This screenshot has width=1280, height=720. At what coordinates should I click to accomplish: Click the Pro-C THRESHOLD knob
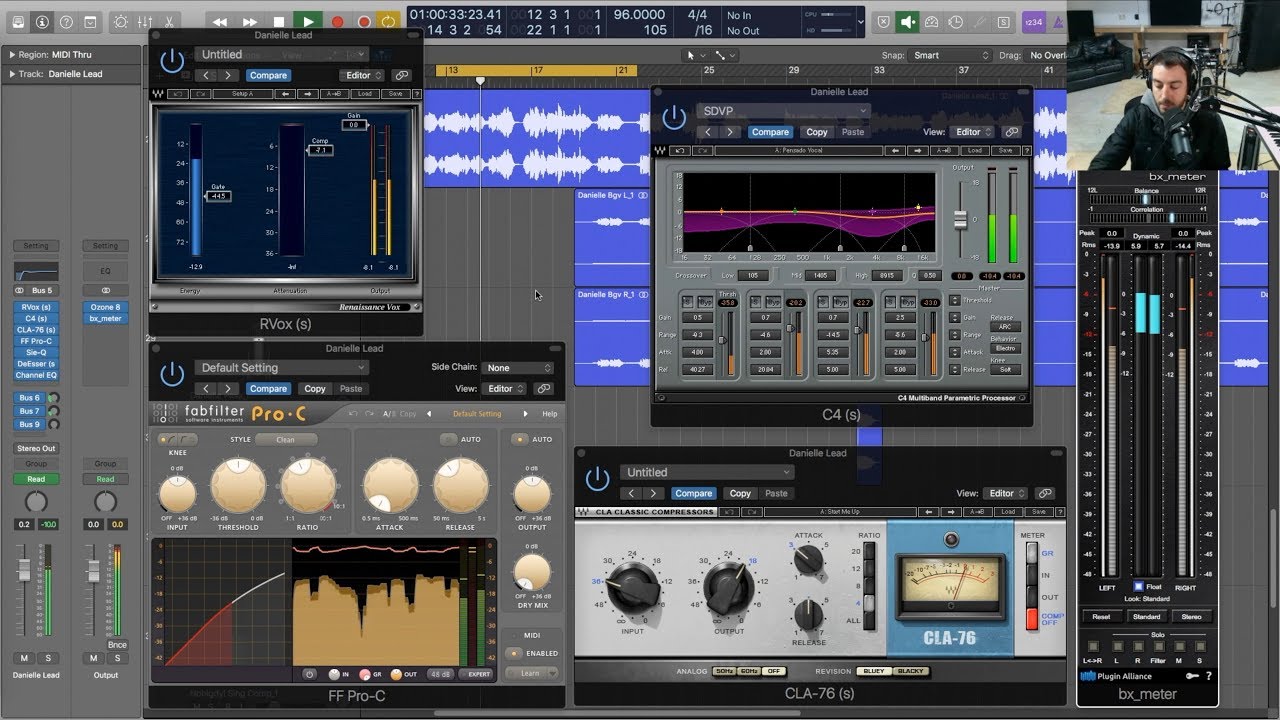pyautogui.click(x=238, y=487)
